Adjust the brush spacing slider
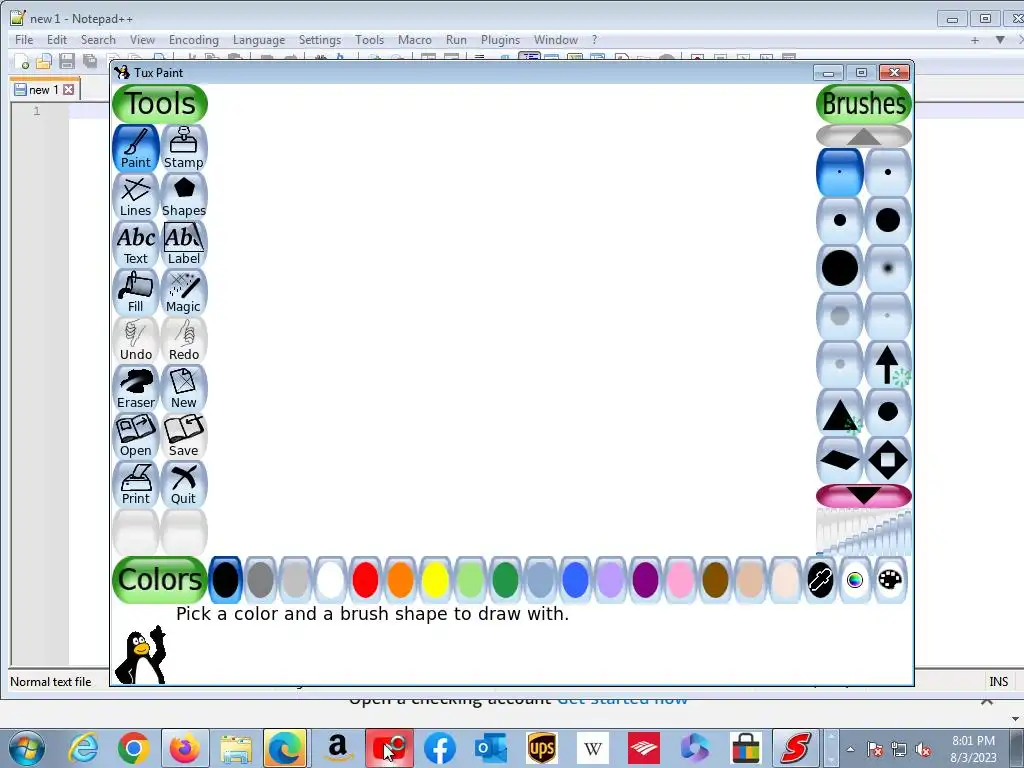1024x768 pixels. point(863,532)
